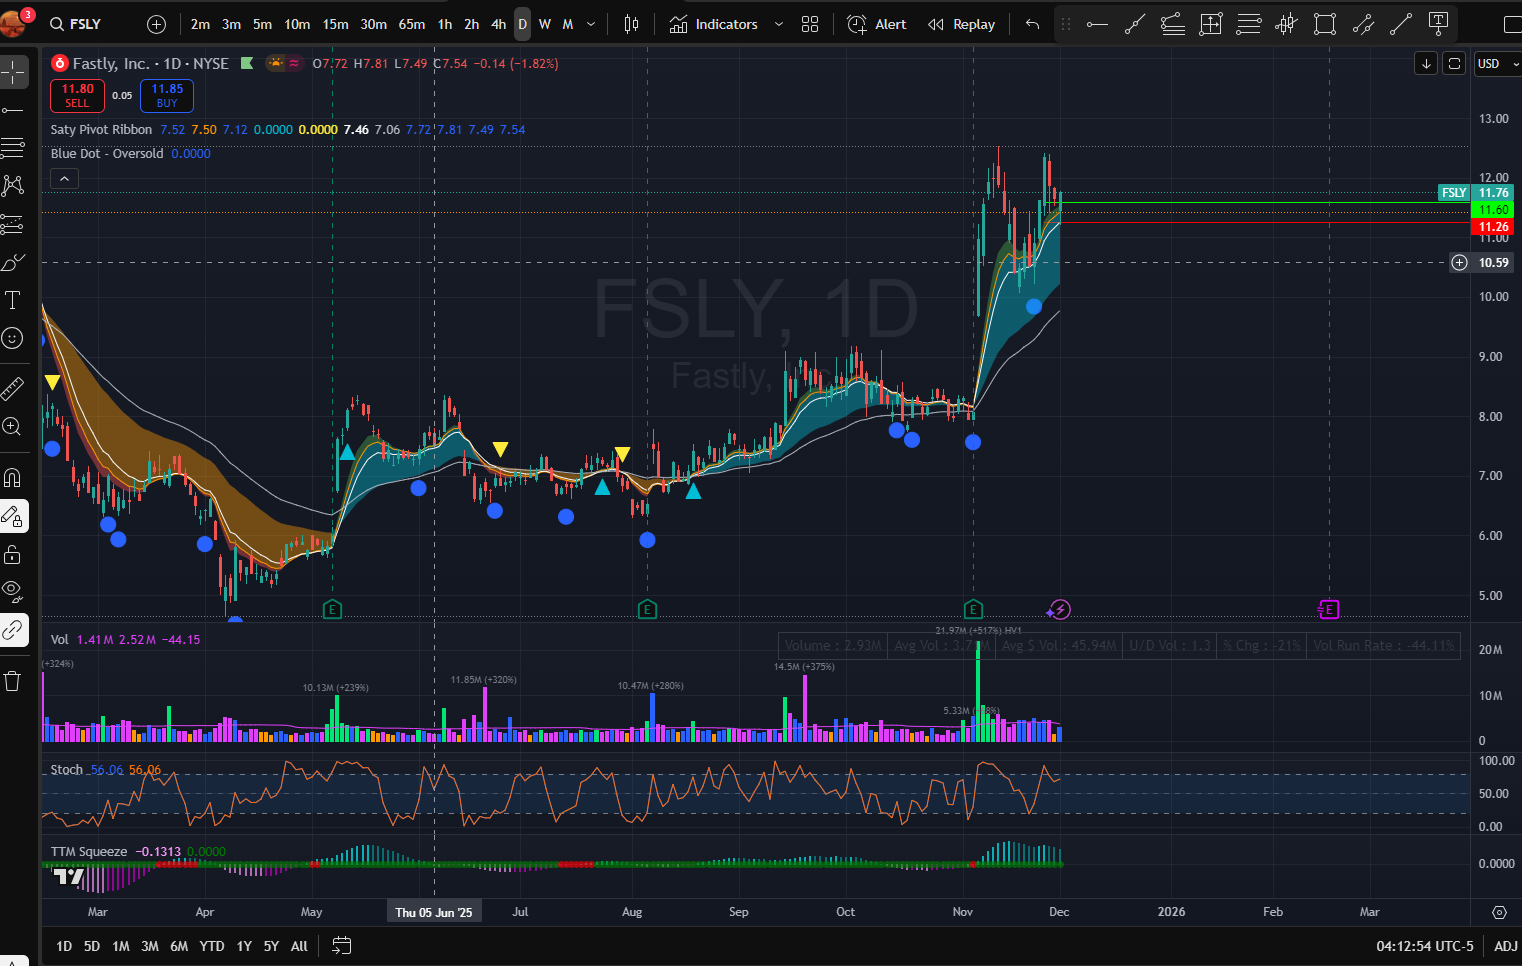Toggle maximize chart button beside USD

(1455, 64)
